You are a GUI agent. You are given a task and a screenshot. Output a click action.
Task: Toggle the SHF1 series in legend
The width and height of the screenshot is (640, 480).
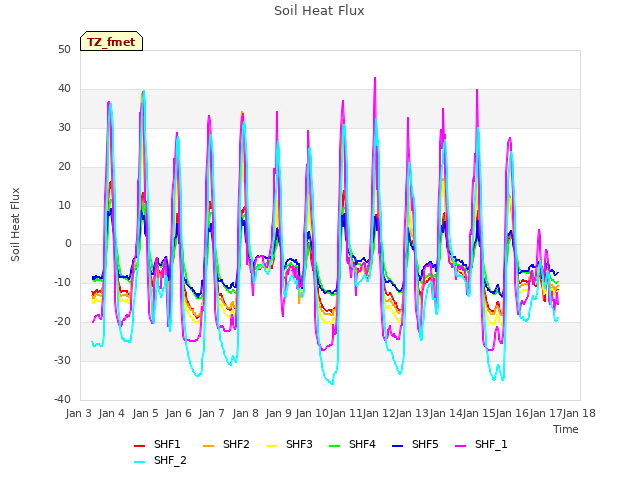(167, 444)
